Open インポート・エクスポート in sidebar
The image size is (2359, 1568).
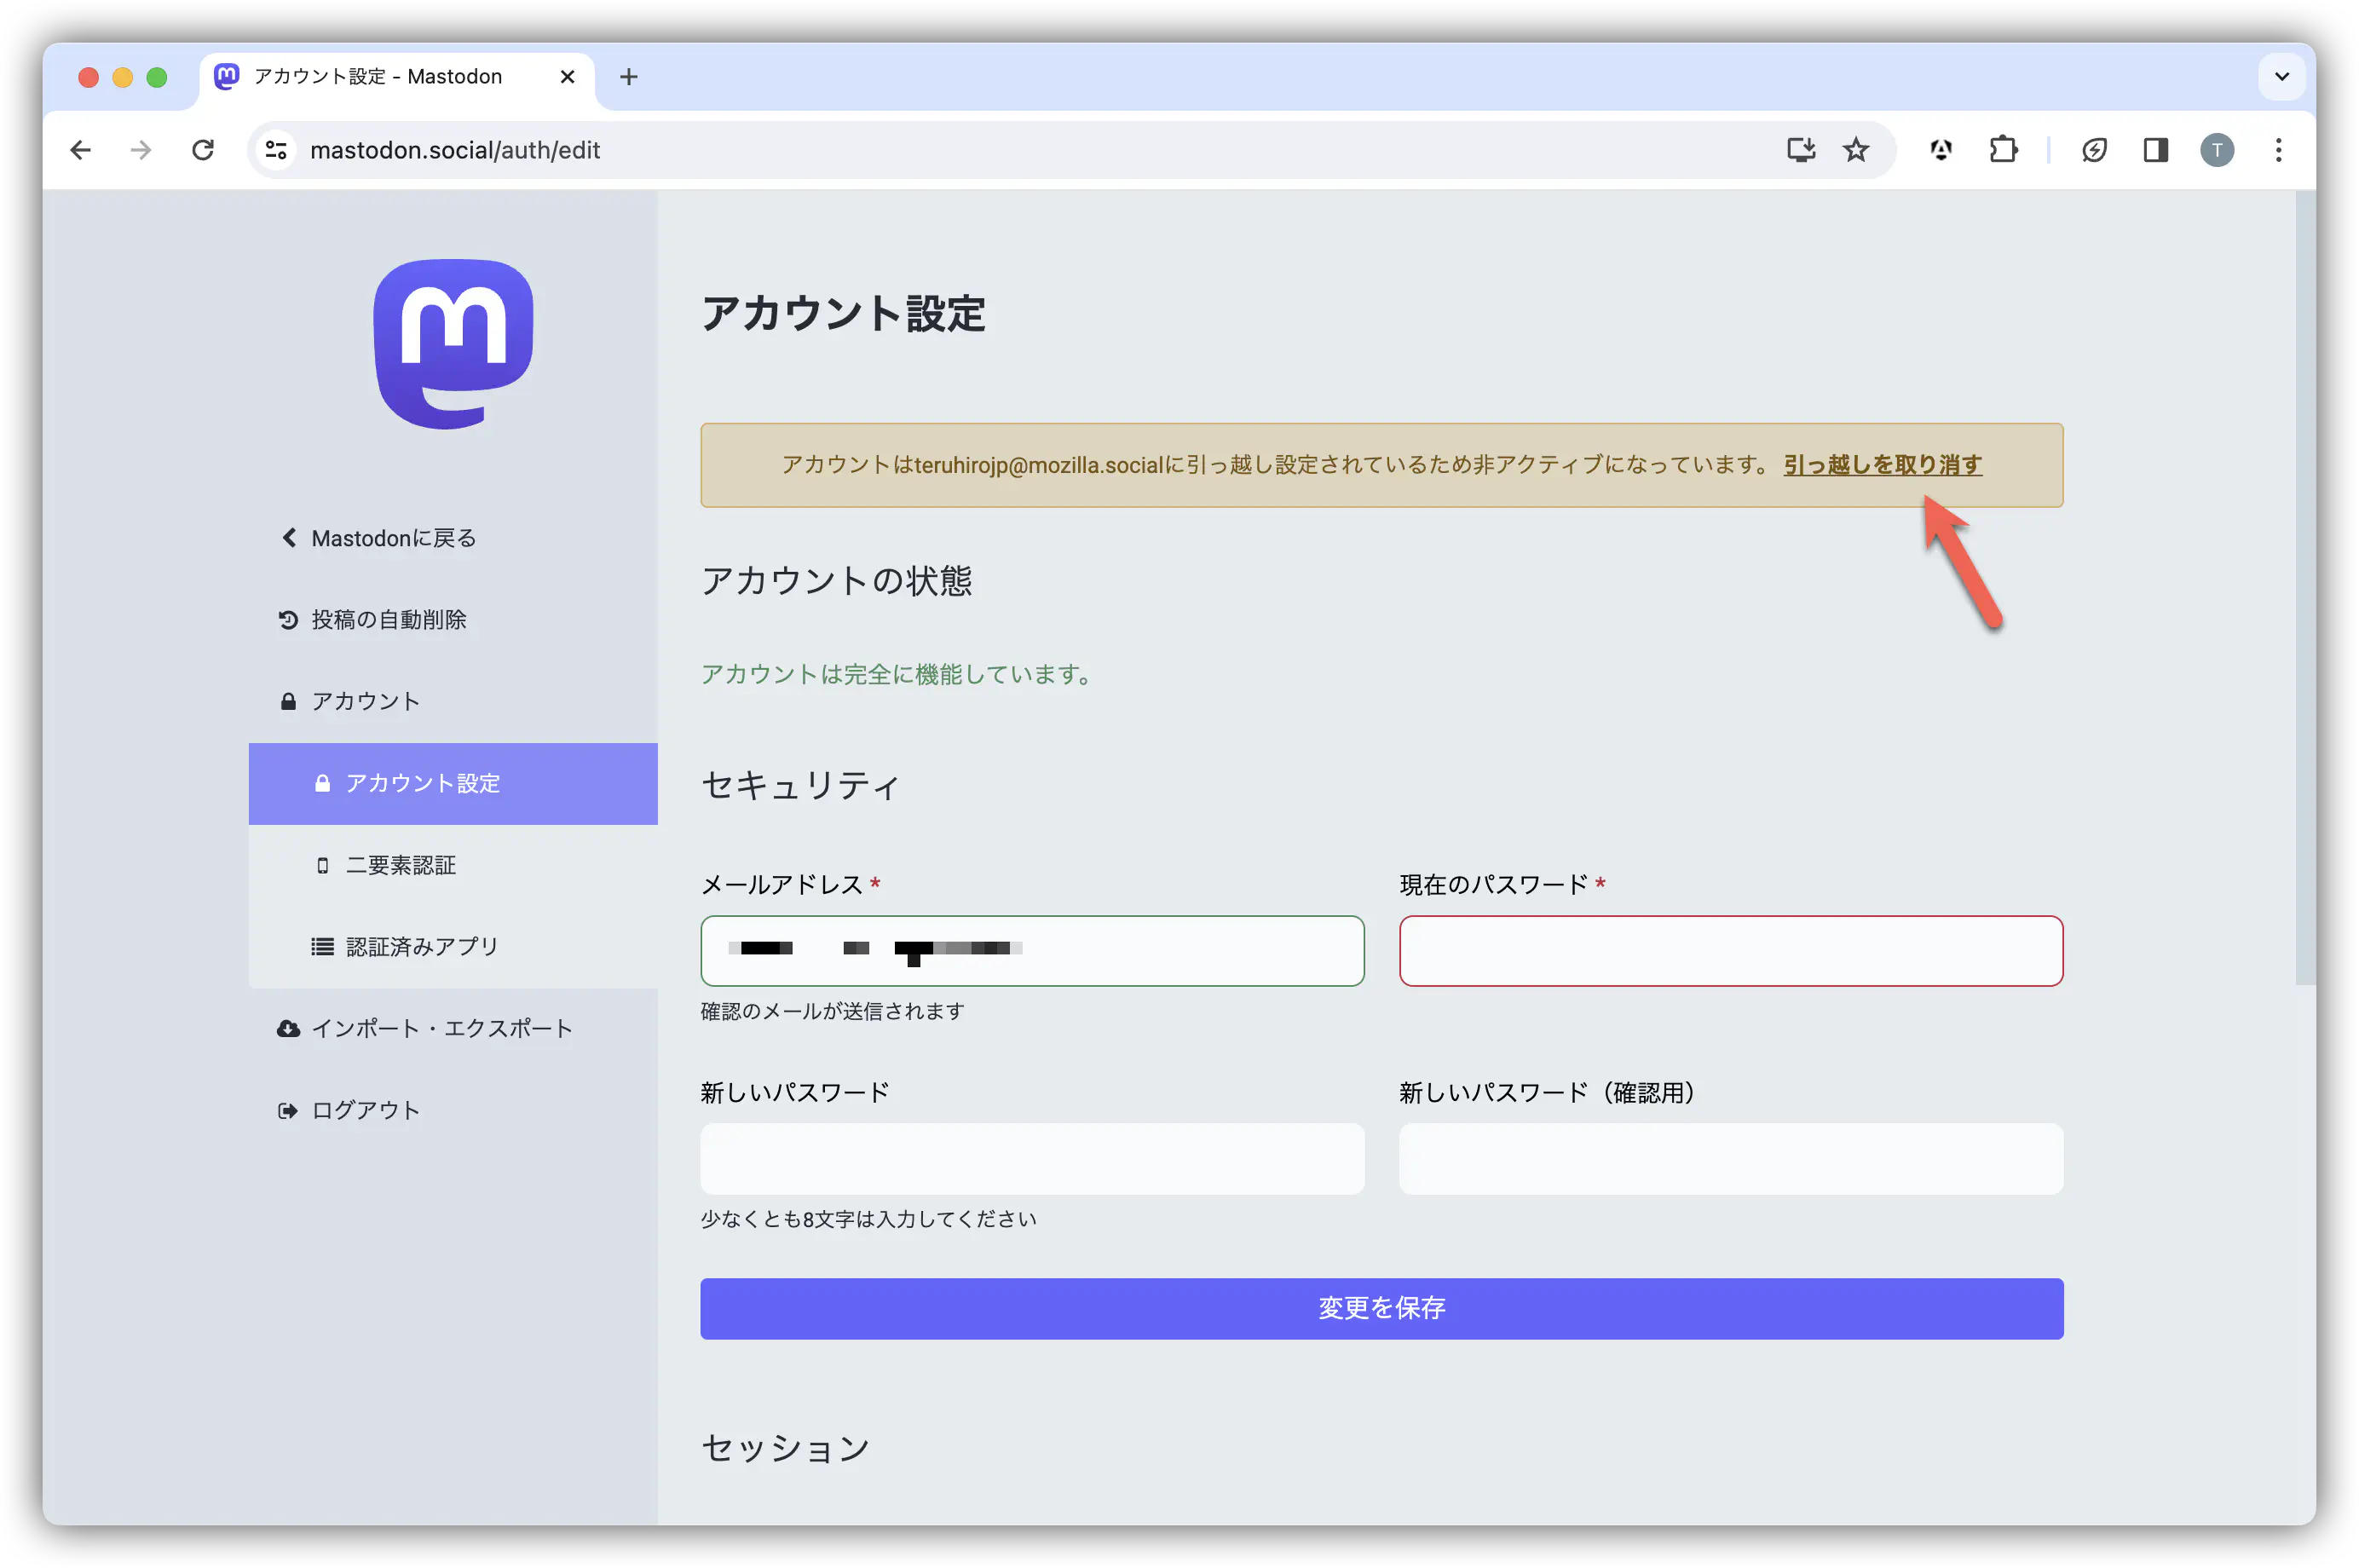[425, 1028]
